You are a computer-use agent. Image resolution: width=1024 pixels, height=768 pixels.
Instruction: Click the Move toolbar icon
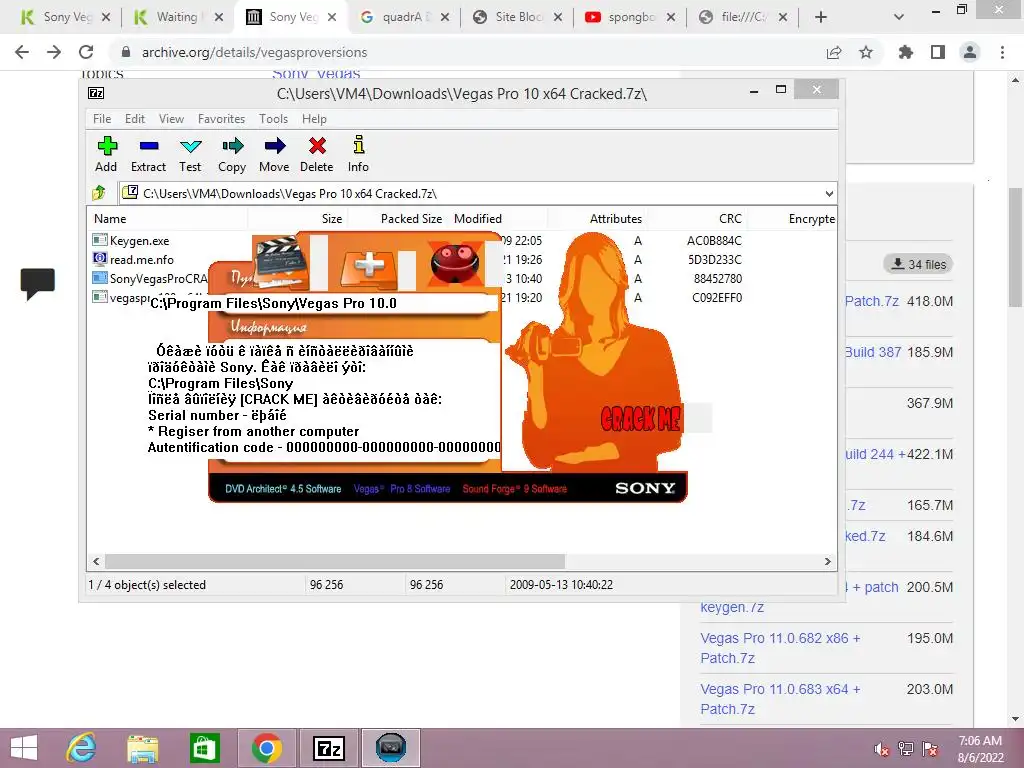pos(274,154)
